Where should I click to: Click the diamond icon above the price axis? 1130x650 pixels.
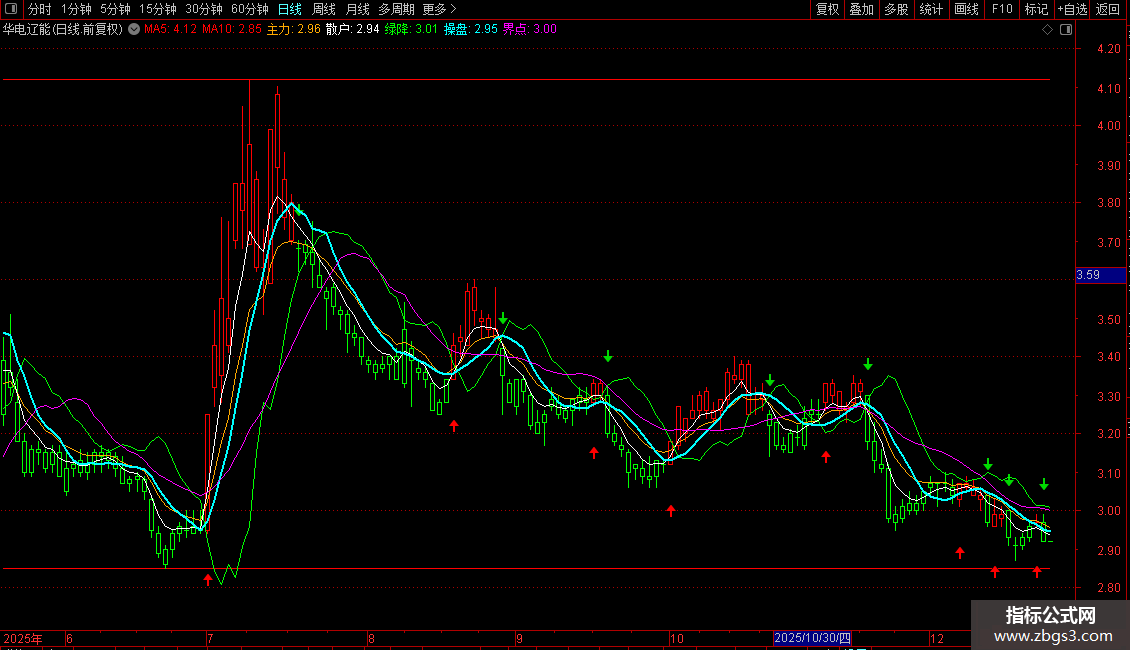(x=1047, y=30)
